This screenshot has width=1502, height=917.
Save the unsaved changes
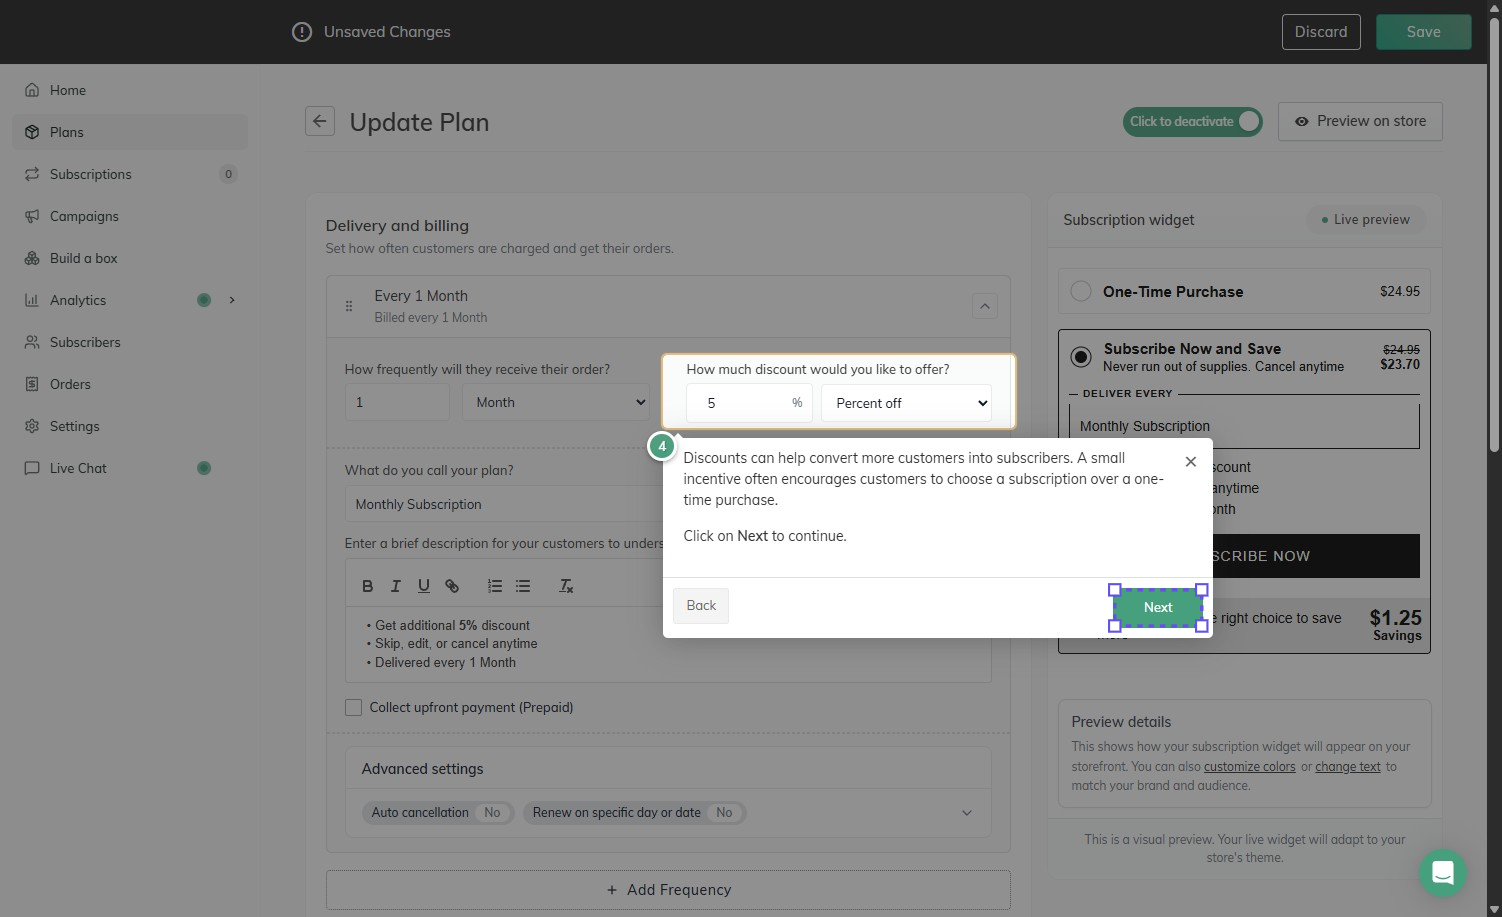click(1423, 32)
